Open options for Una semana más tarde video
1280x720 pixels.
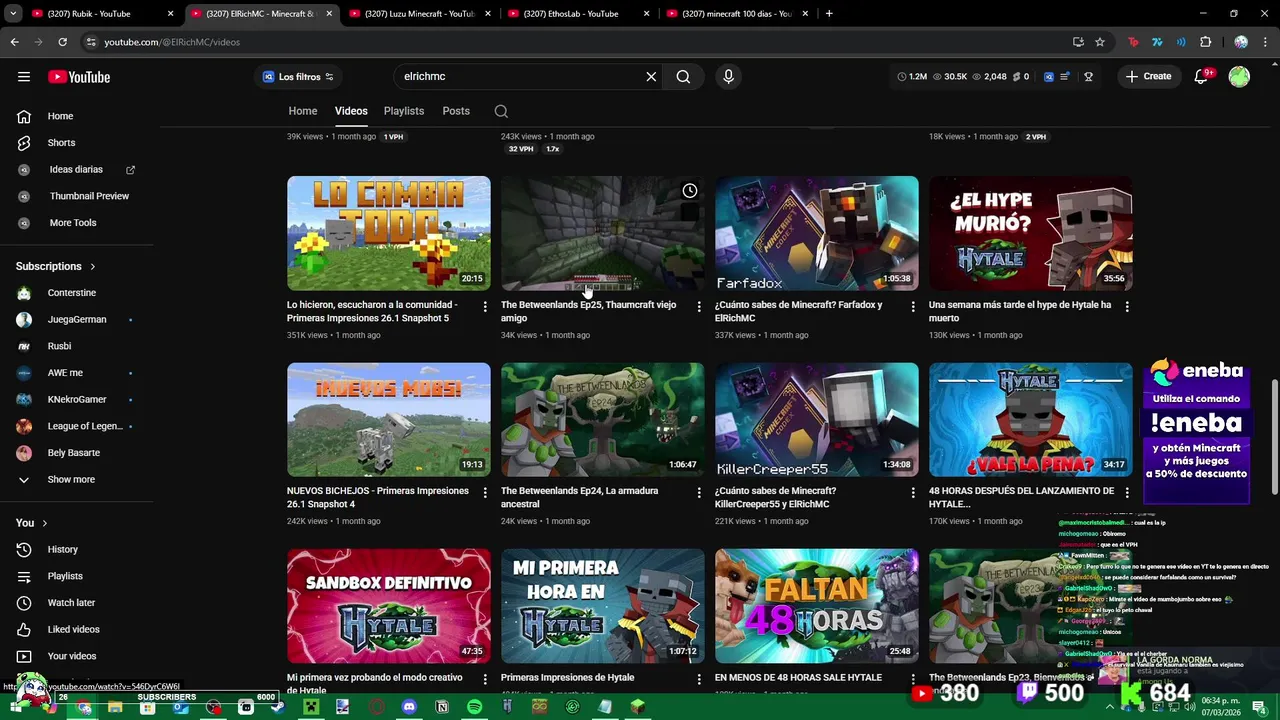click(1127, 306)
